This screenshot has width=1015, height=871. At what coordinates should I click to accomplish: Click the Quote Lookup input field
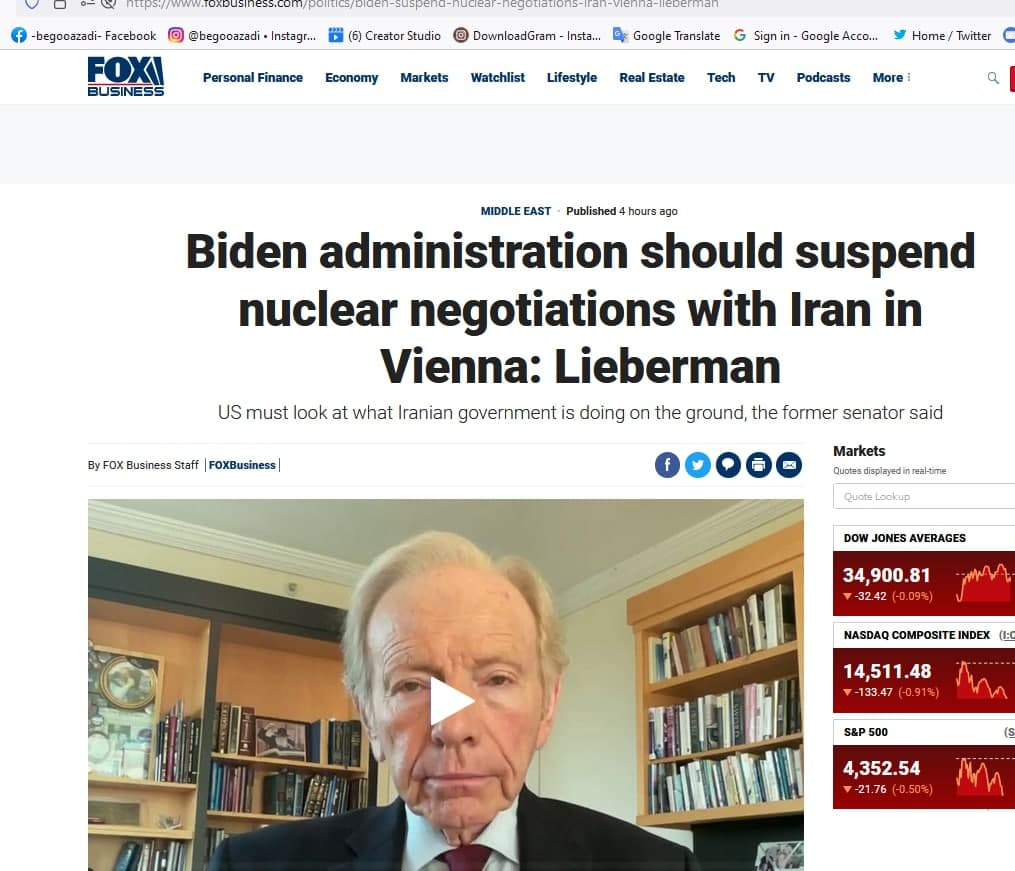[924, 496]
